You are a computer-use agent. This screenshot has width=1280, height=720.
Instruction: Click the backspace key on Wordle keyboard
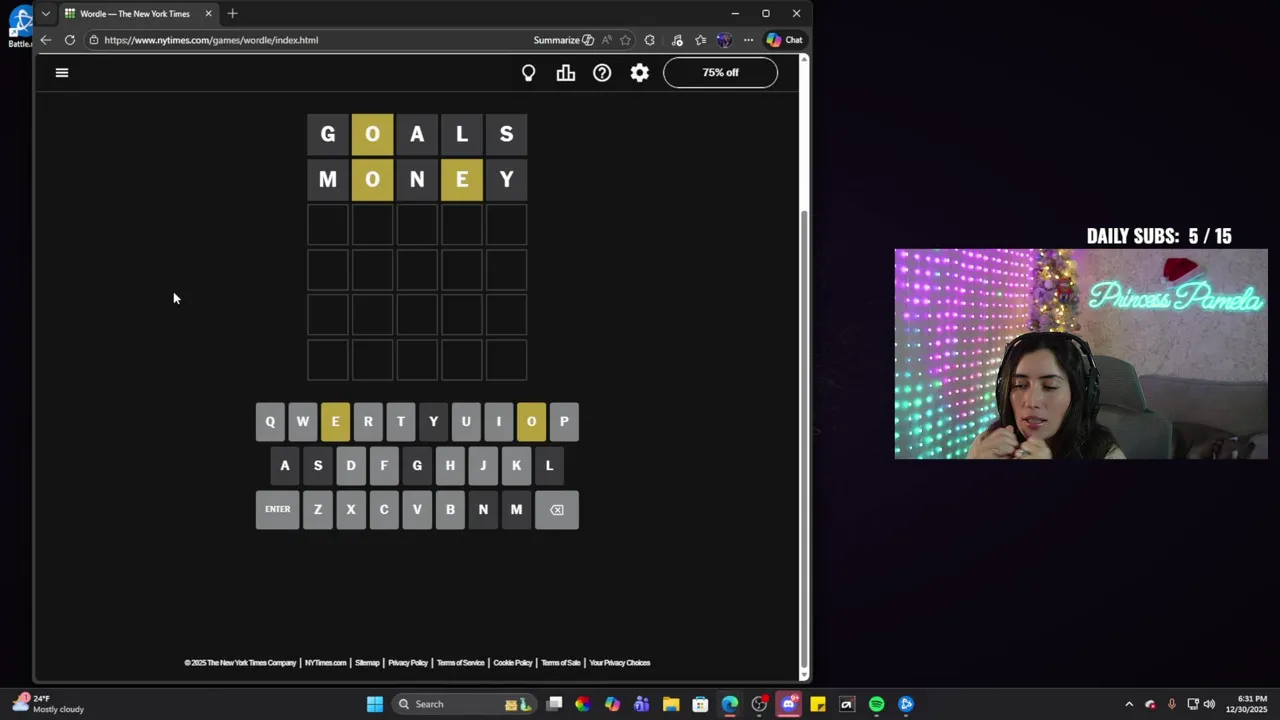pos(557,510)
